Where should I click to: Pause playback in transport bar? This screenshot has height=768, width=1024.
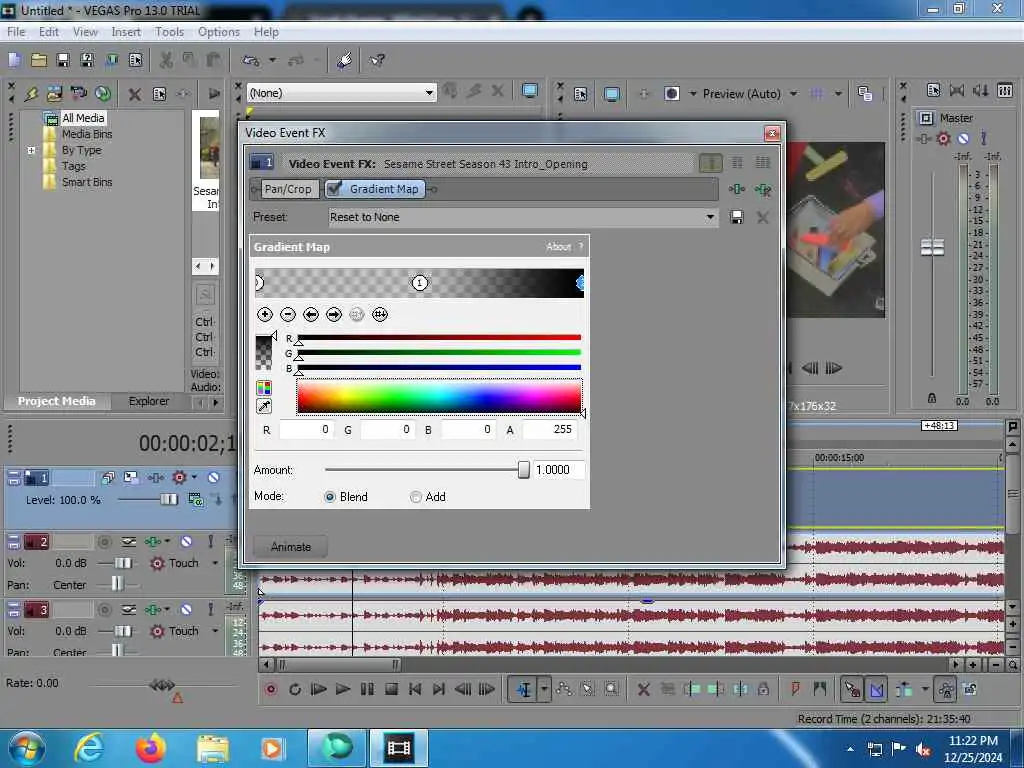point(367,690)
